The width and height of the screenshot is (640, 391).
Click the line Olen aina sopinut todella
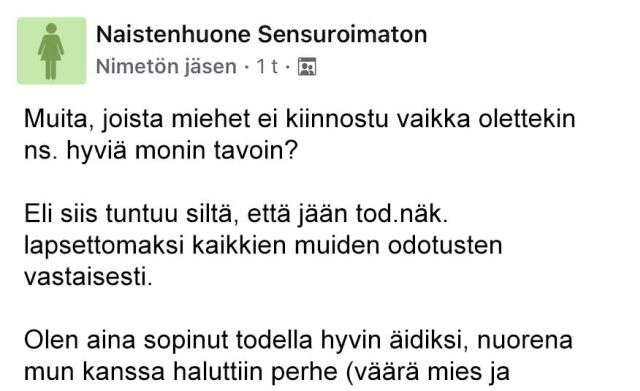click(x=298, y=341)
